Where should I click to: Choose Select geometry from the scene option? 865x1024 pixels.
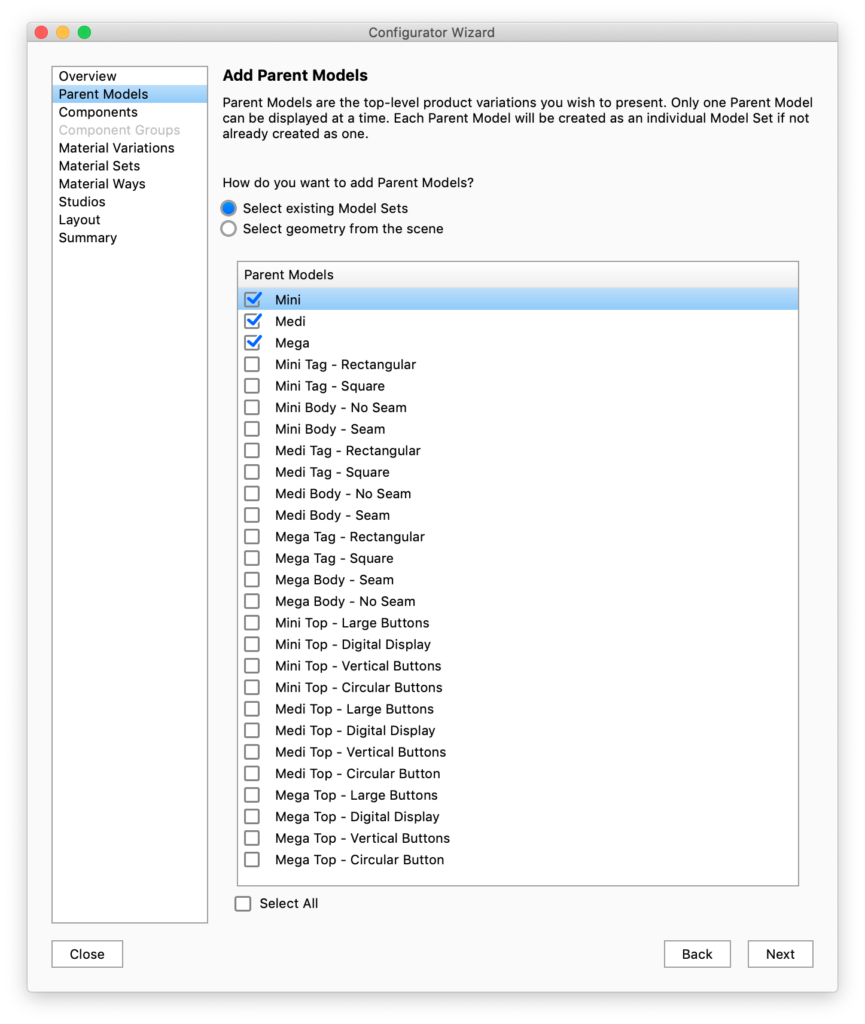pos(229,229)
